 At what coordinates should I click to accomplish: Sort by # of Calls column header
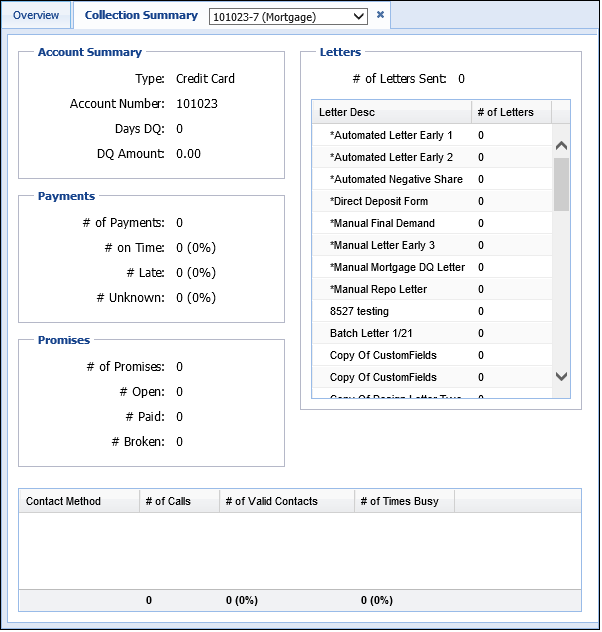180,501
